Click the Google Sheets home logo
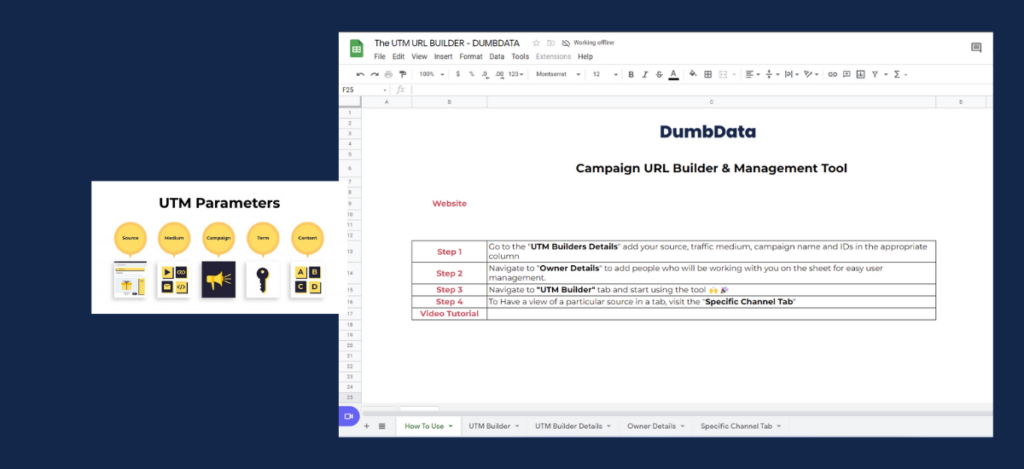The height and width of the screenshot is (469, 1024). (x=357, y=48)
